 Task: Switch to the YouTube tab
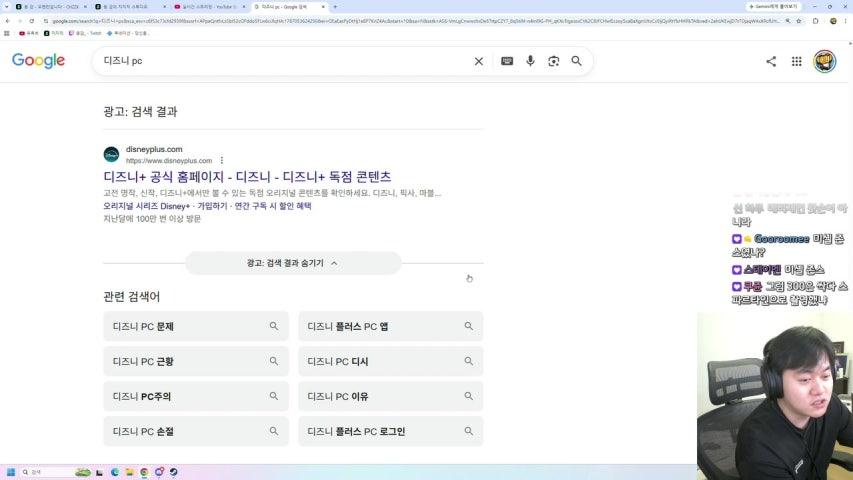[209, 7]
